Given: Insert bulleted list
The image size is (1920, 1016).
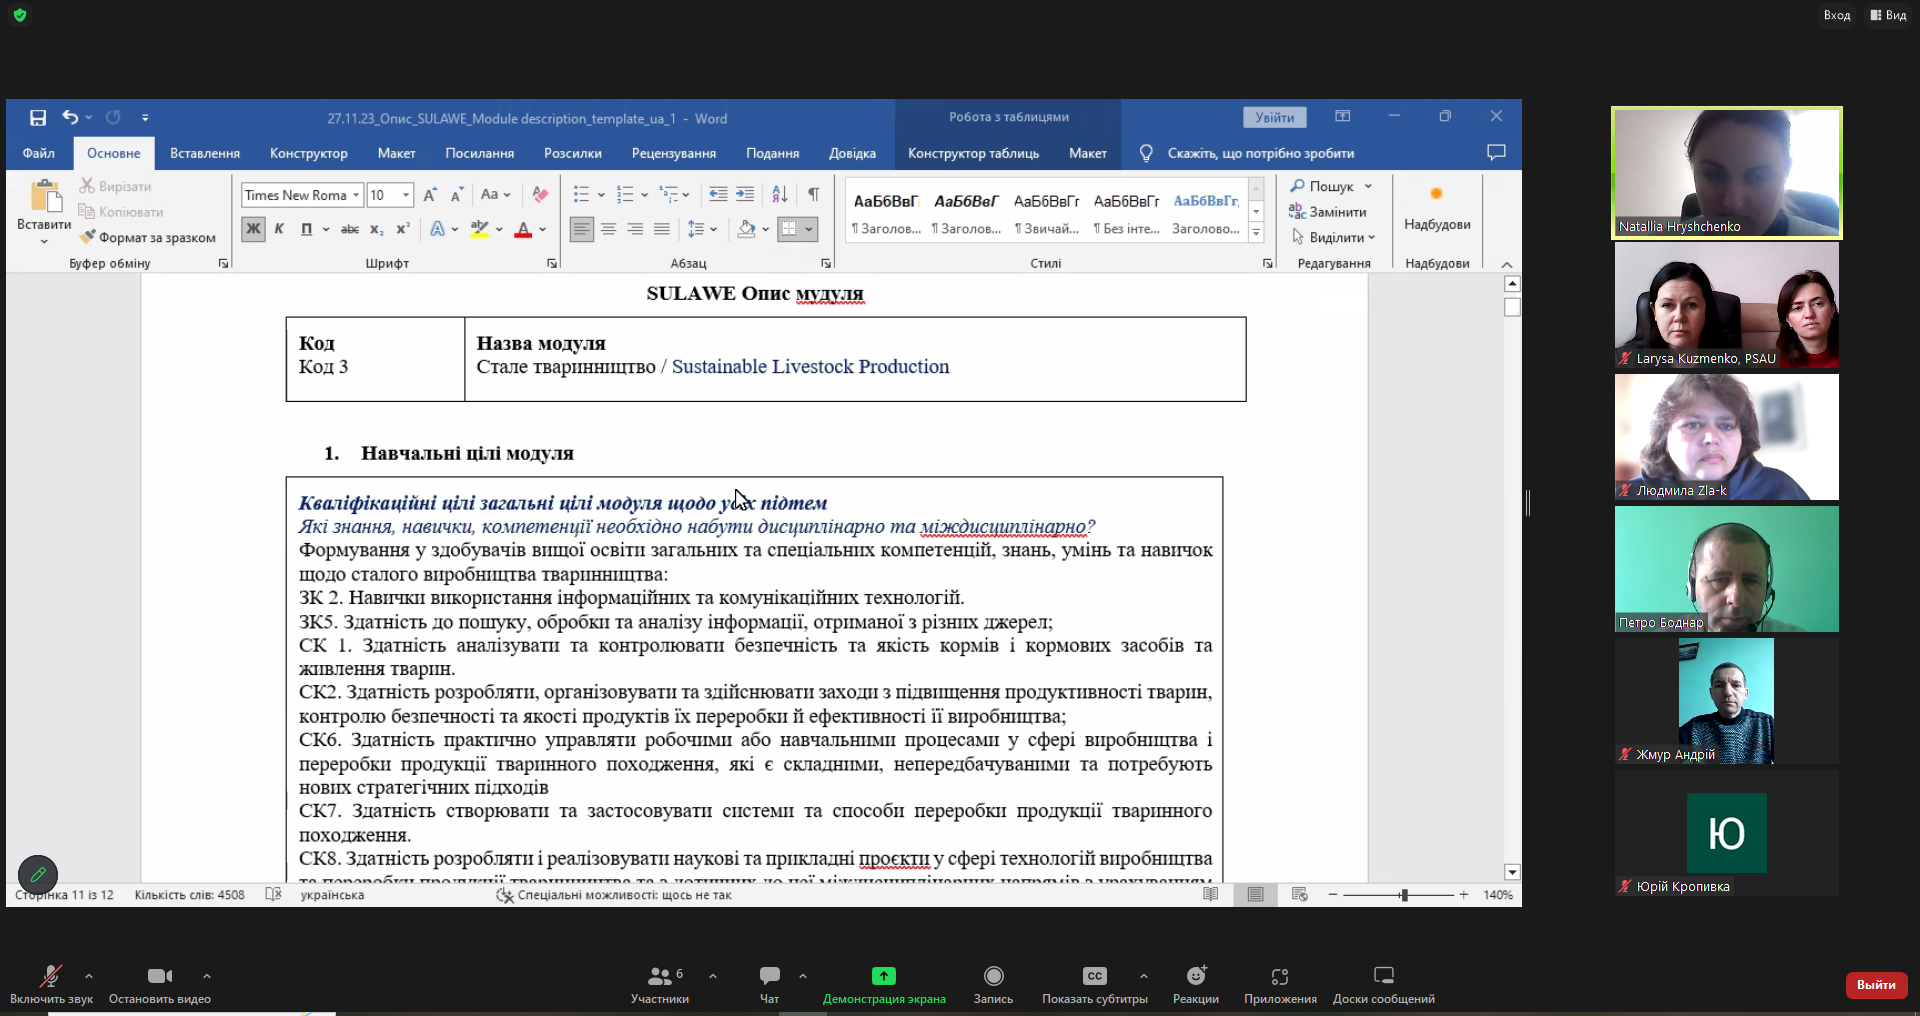Looking at the screenshot, I should [581, 195].
